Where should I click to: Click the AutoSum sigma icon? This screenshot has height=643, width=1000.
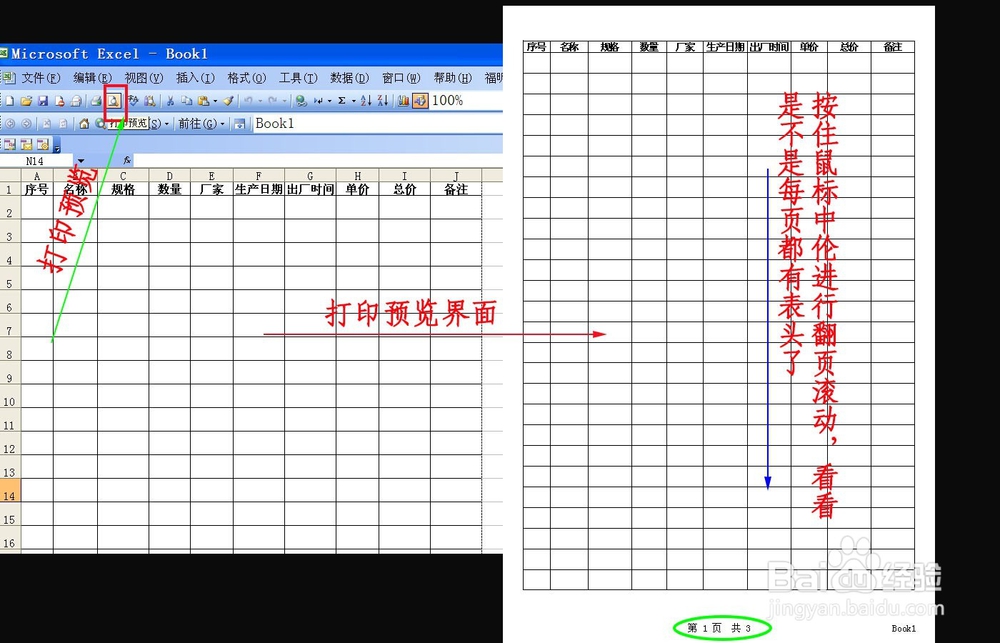click(x=340, y=101)
